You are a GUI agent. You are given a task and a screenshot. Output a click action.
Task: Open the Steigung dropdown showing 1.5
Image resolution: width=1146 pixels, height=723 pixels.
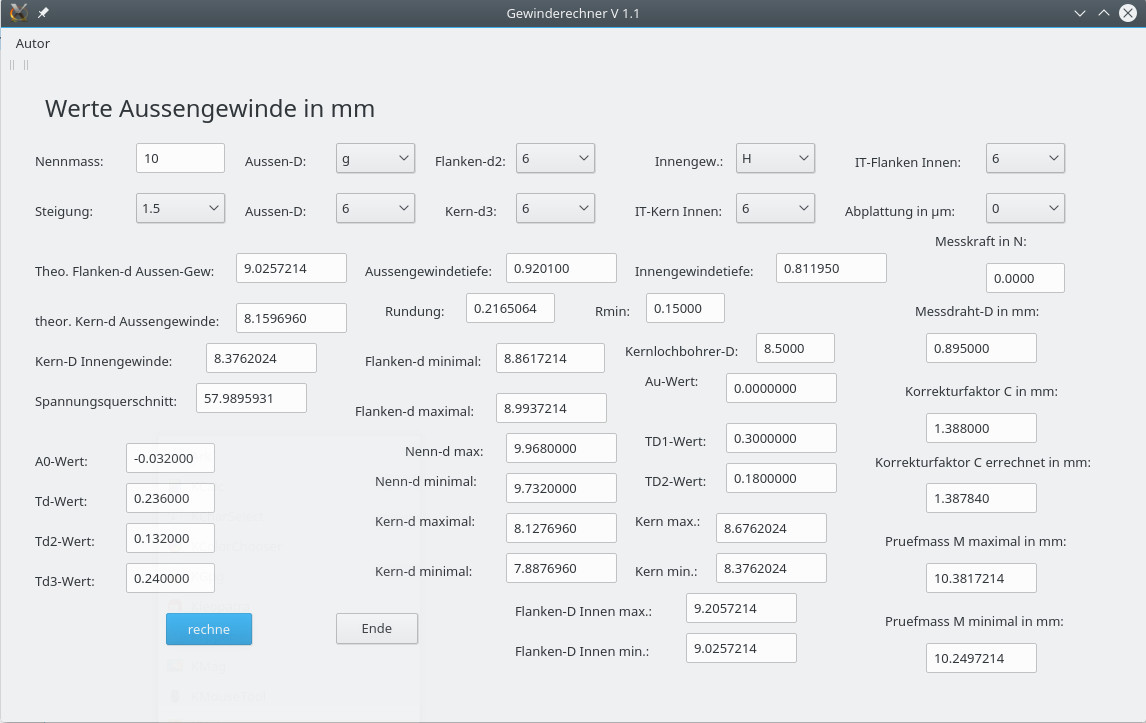[x=181, y=208]
